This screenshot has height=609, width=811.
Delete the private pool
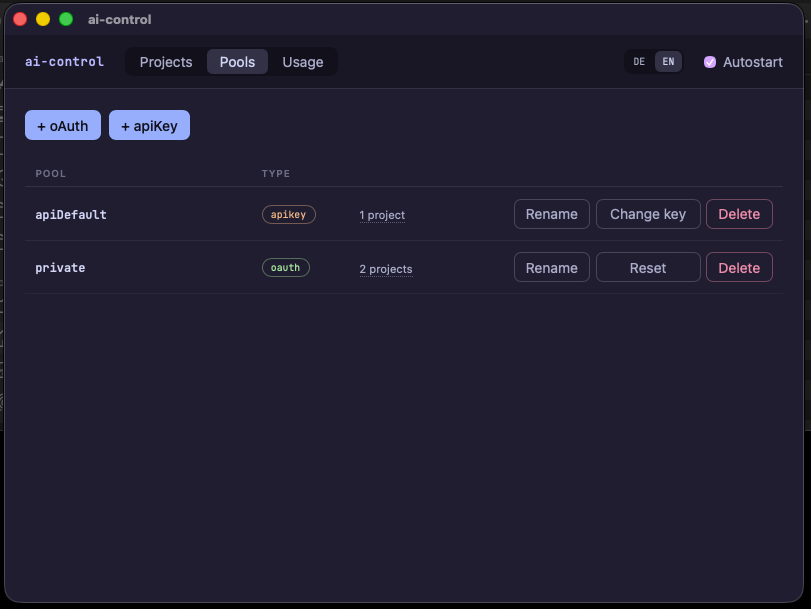pyautogui.click(x=739, y=268)
